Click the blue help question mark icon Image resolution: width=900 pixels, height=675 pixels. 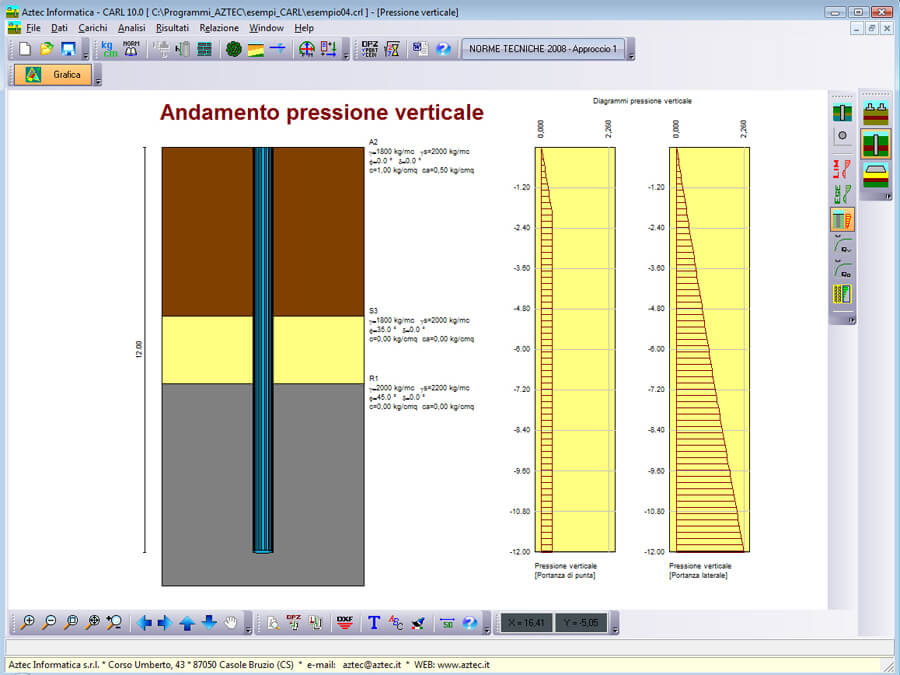[x=444, y=49]
